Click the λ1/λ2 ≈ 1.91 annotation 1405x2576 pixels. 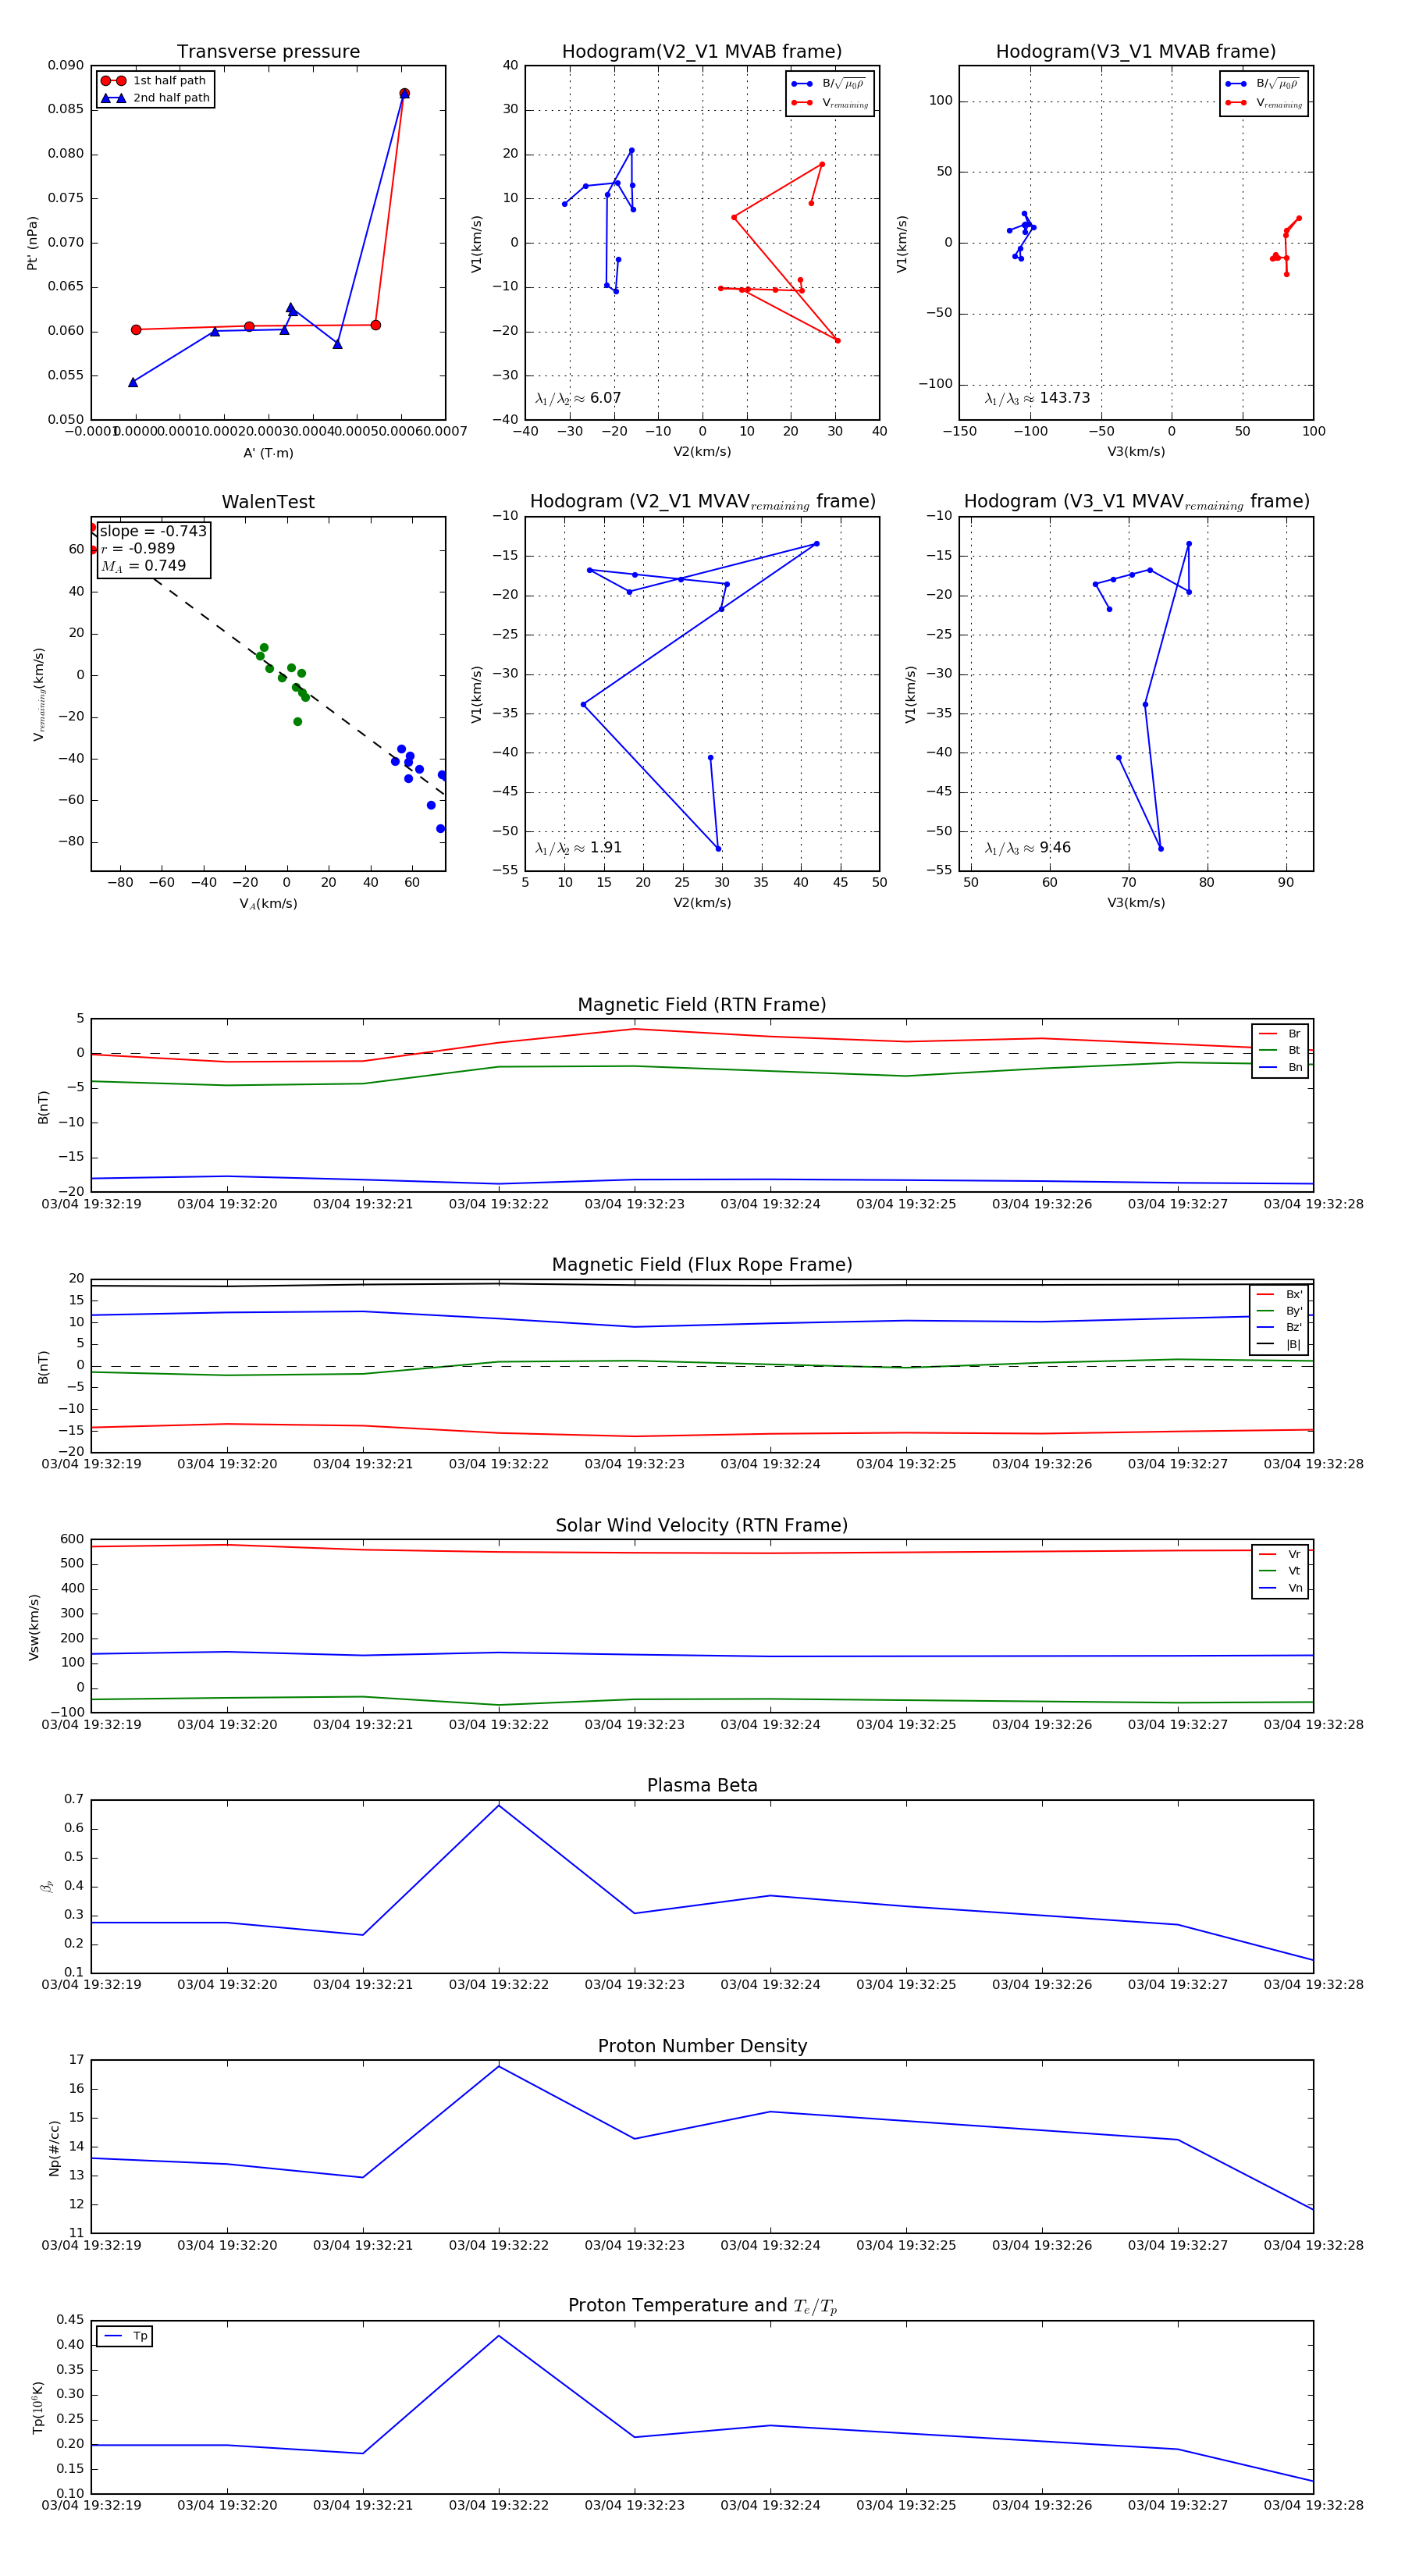click(578, 848)
